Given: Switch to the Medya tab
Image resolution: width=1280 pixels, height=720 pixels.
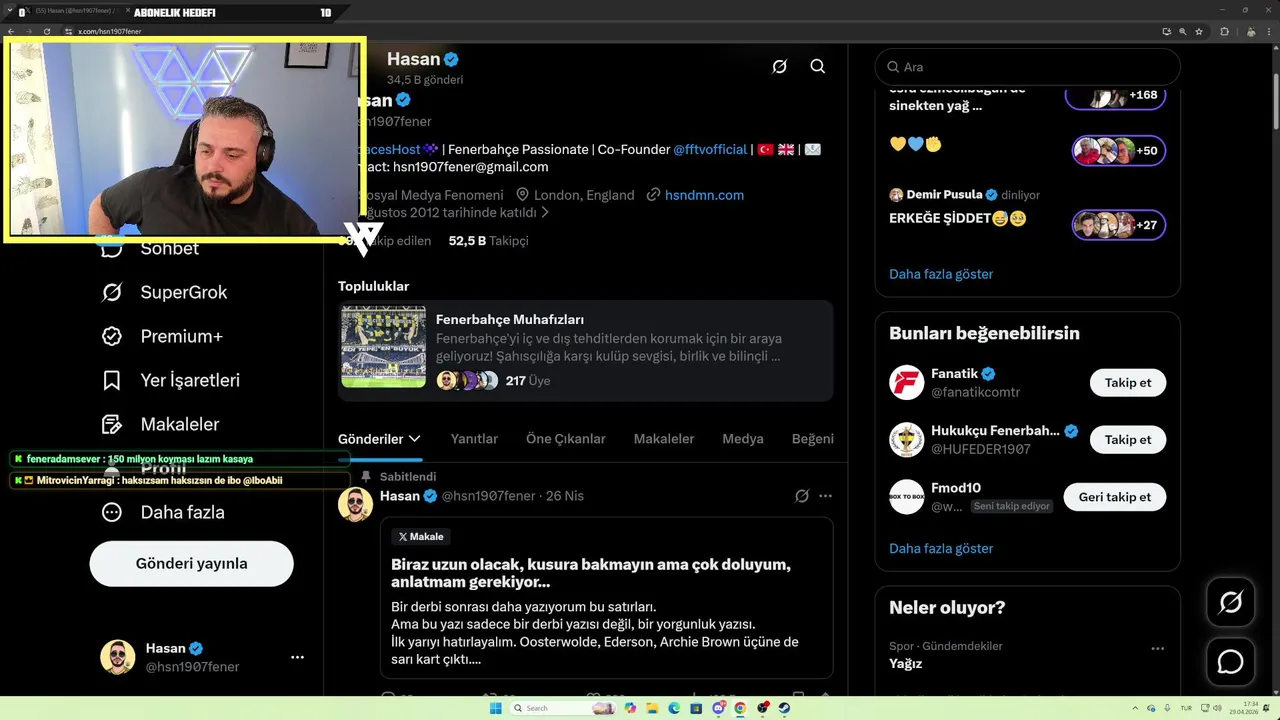Looking at the screenshot, I should 743,439.
